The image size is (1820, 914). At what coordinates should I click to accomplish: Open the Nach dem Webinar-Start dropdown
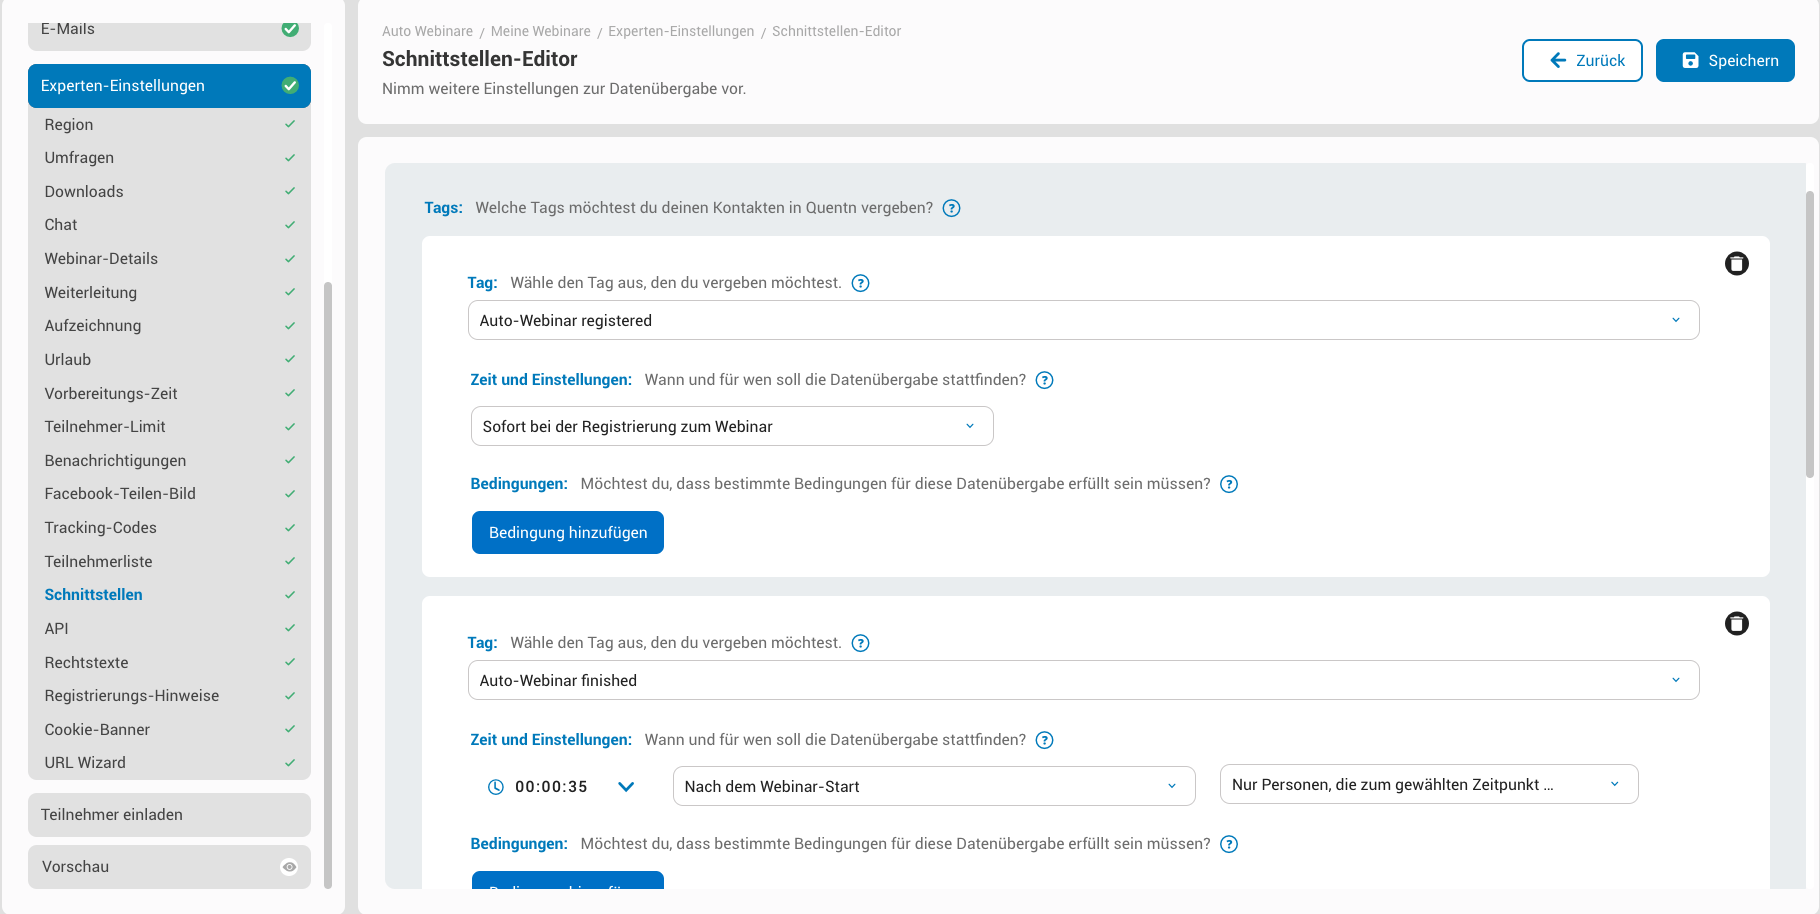(933, 786)
